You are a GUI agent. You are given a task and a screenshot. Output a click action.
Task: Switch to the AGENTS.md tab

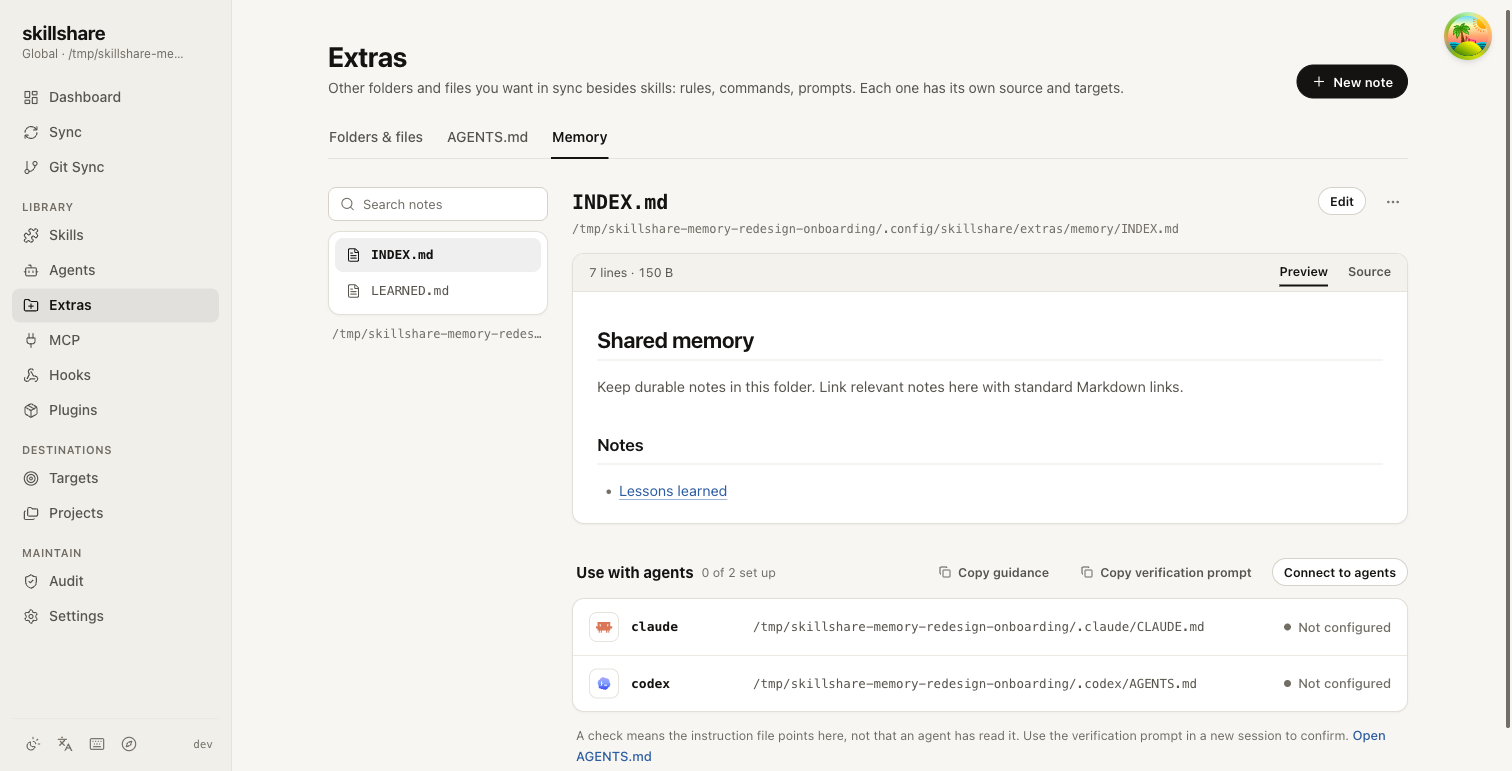[487, 137]
